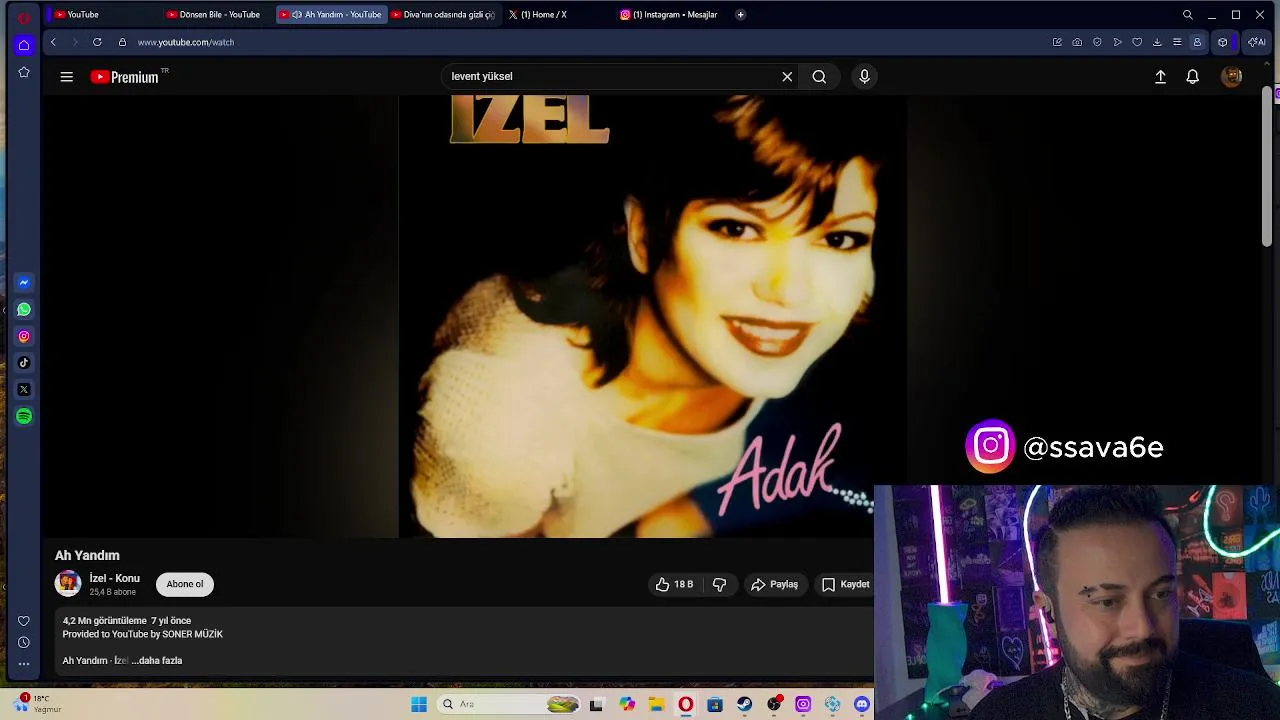The width and height of the screenshot is (1280, 720).
Task: Select the Ah Yandım - YouTube tab
Action: pos(331,14)
